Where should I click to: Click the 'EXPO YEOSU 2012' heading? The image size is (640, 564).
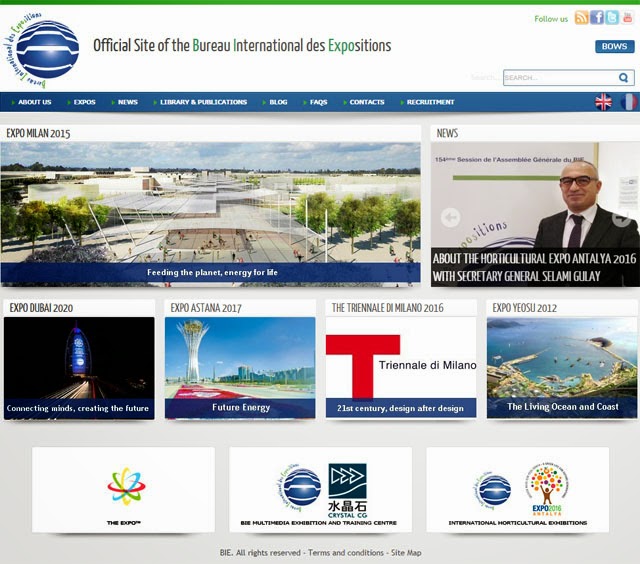coord(524,308)
